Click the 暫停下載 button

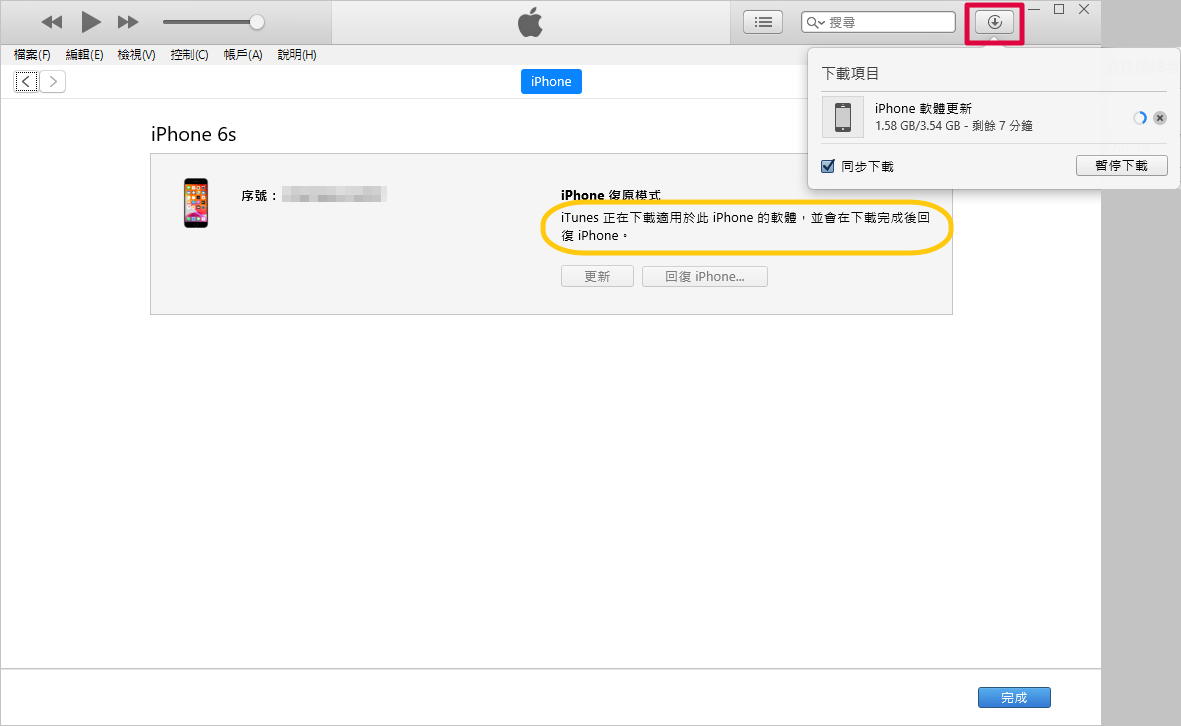pos(1121,166)
